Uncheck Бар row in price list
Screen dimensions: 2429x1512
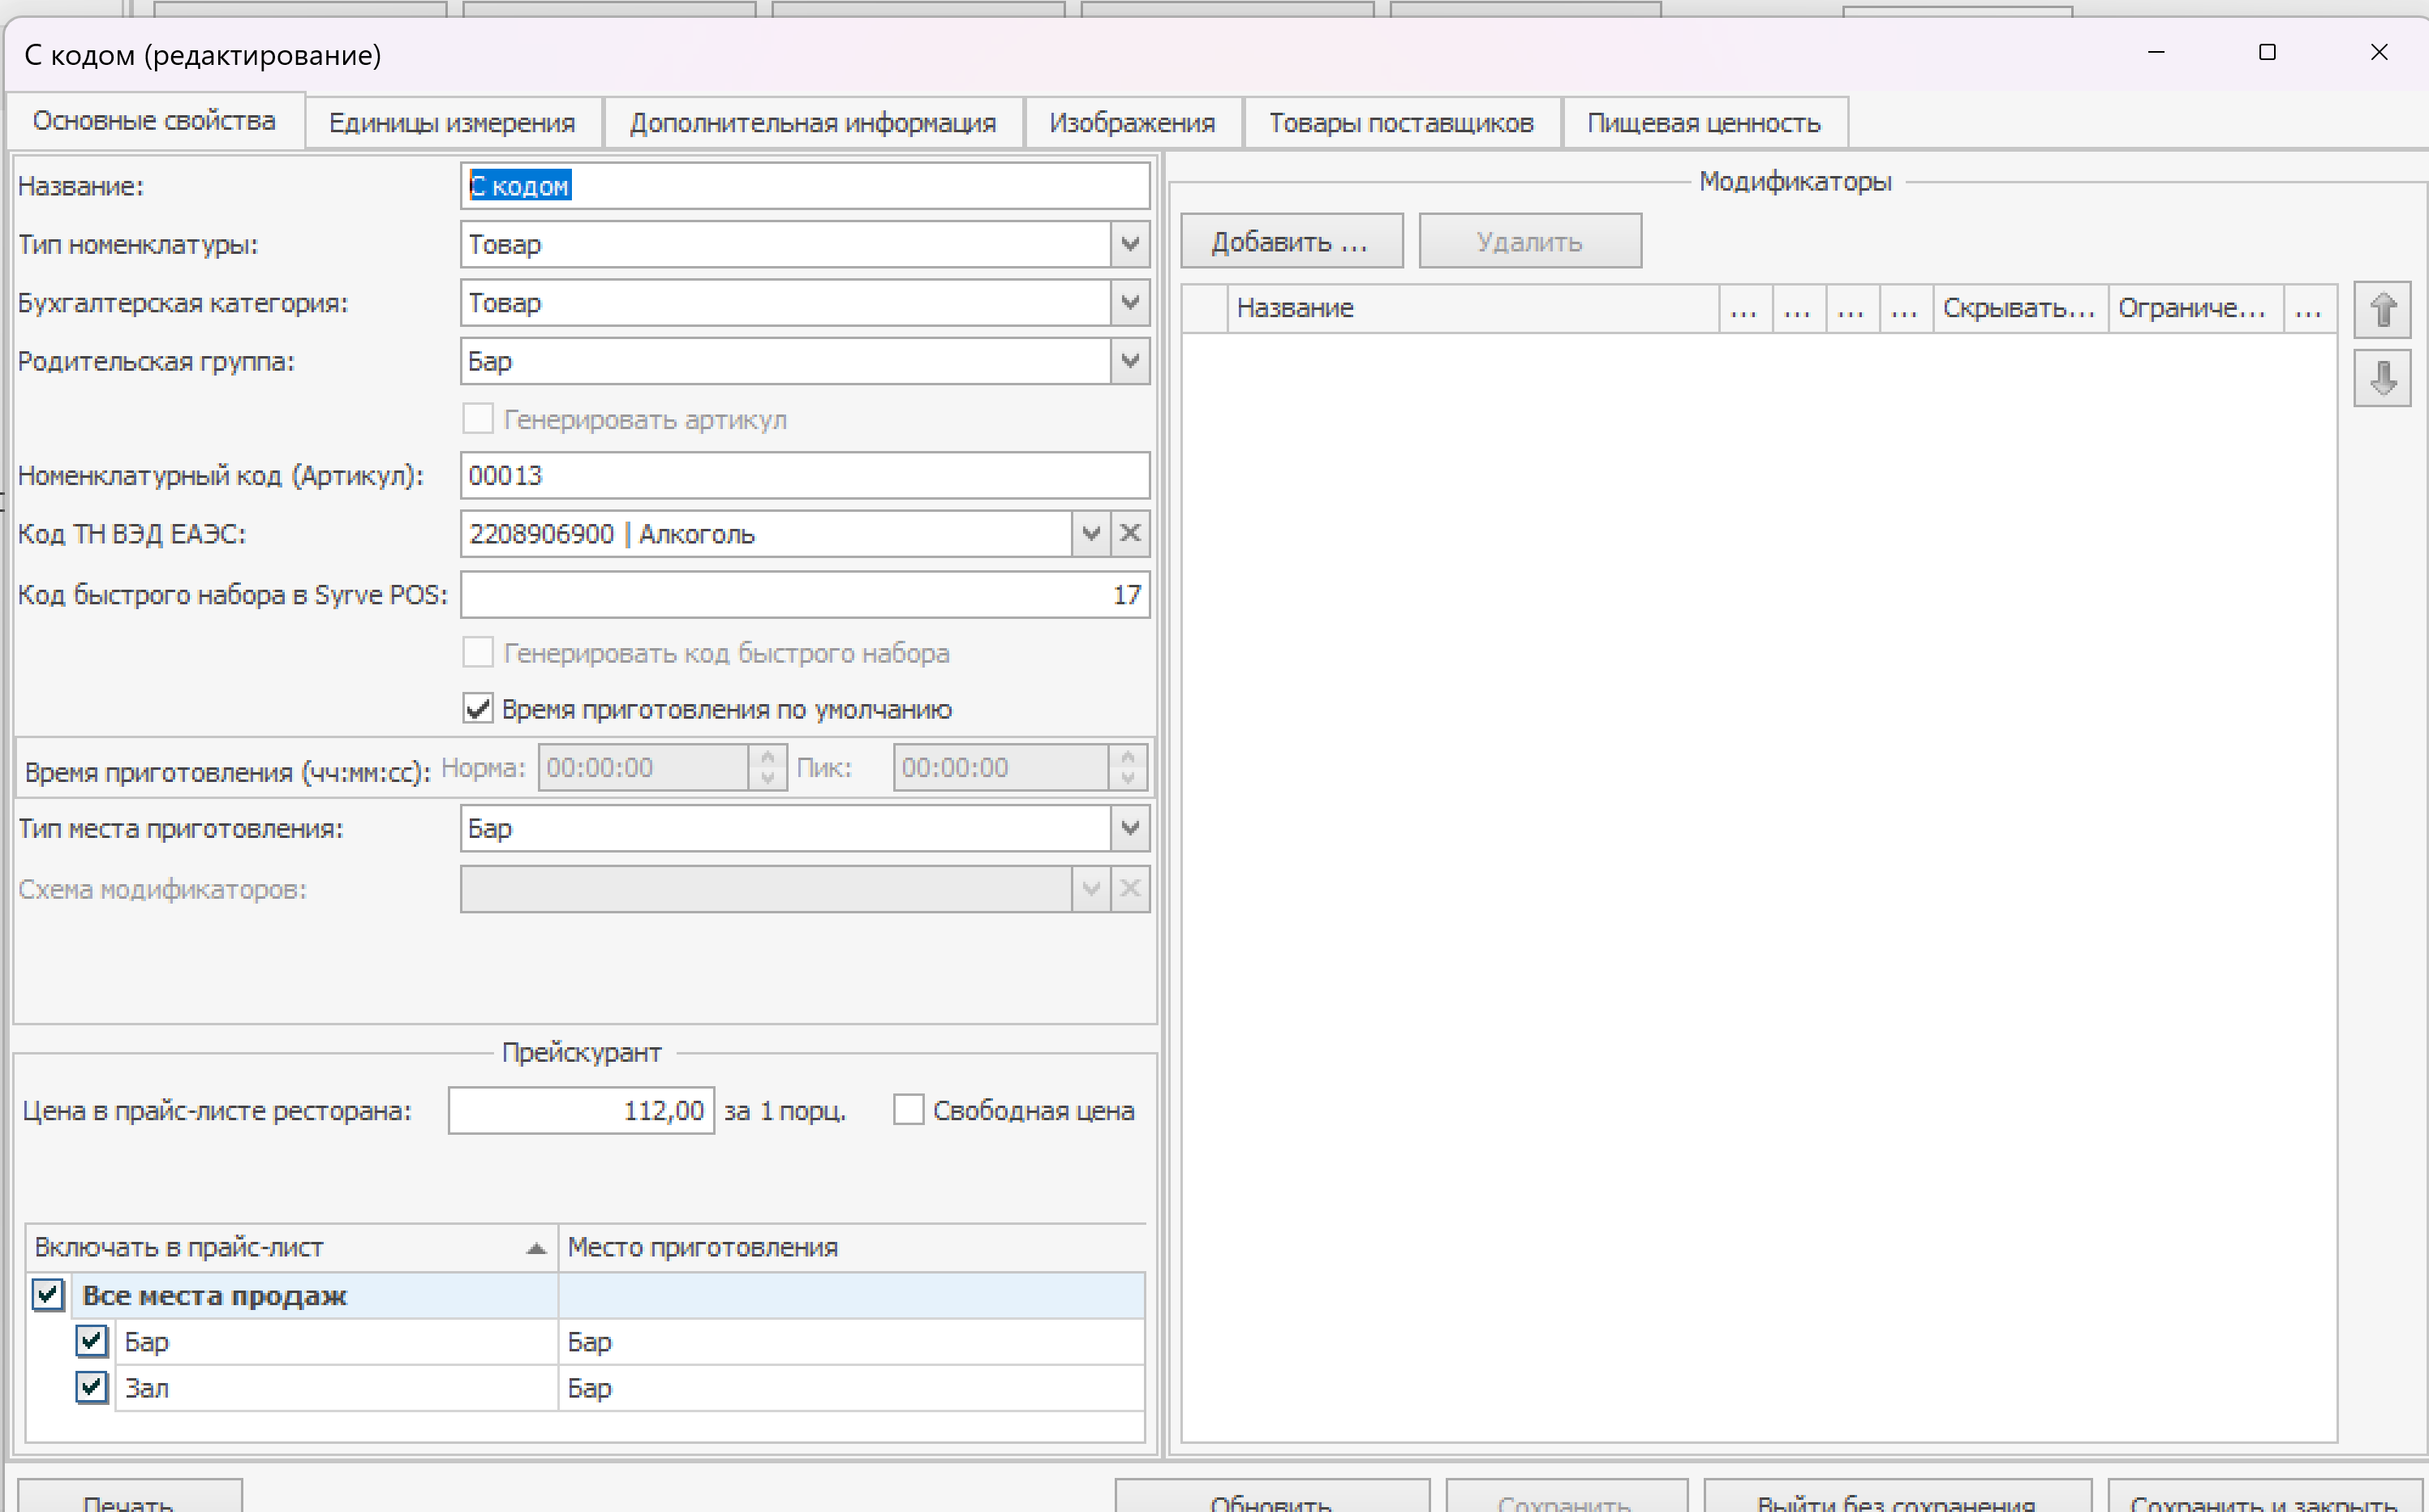92,1341
